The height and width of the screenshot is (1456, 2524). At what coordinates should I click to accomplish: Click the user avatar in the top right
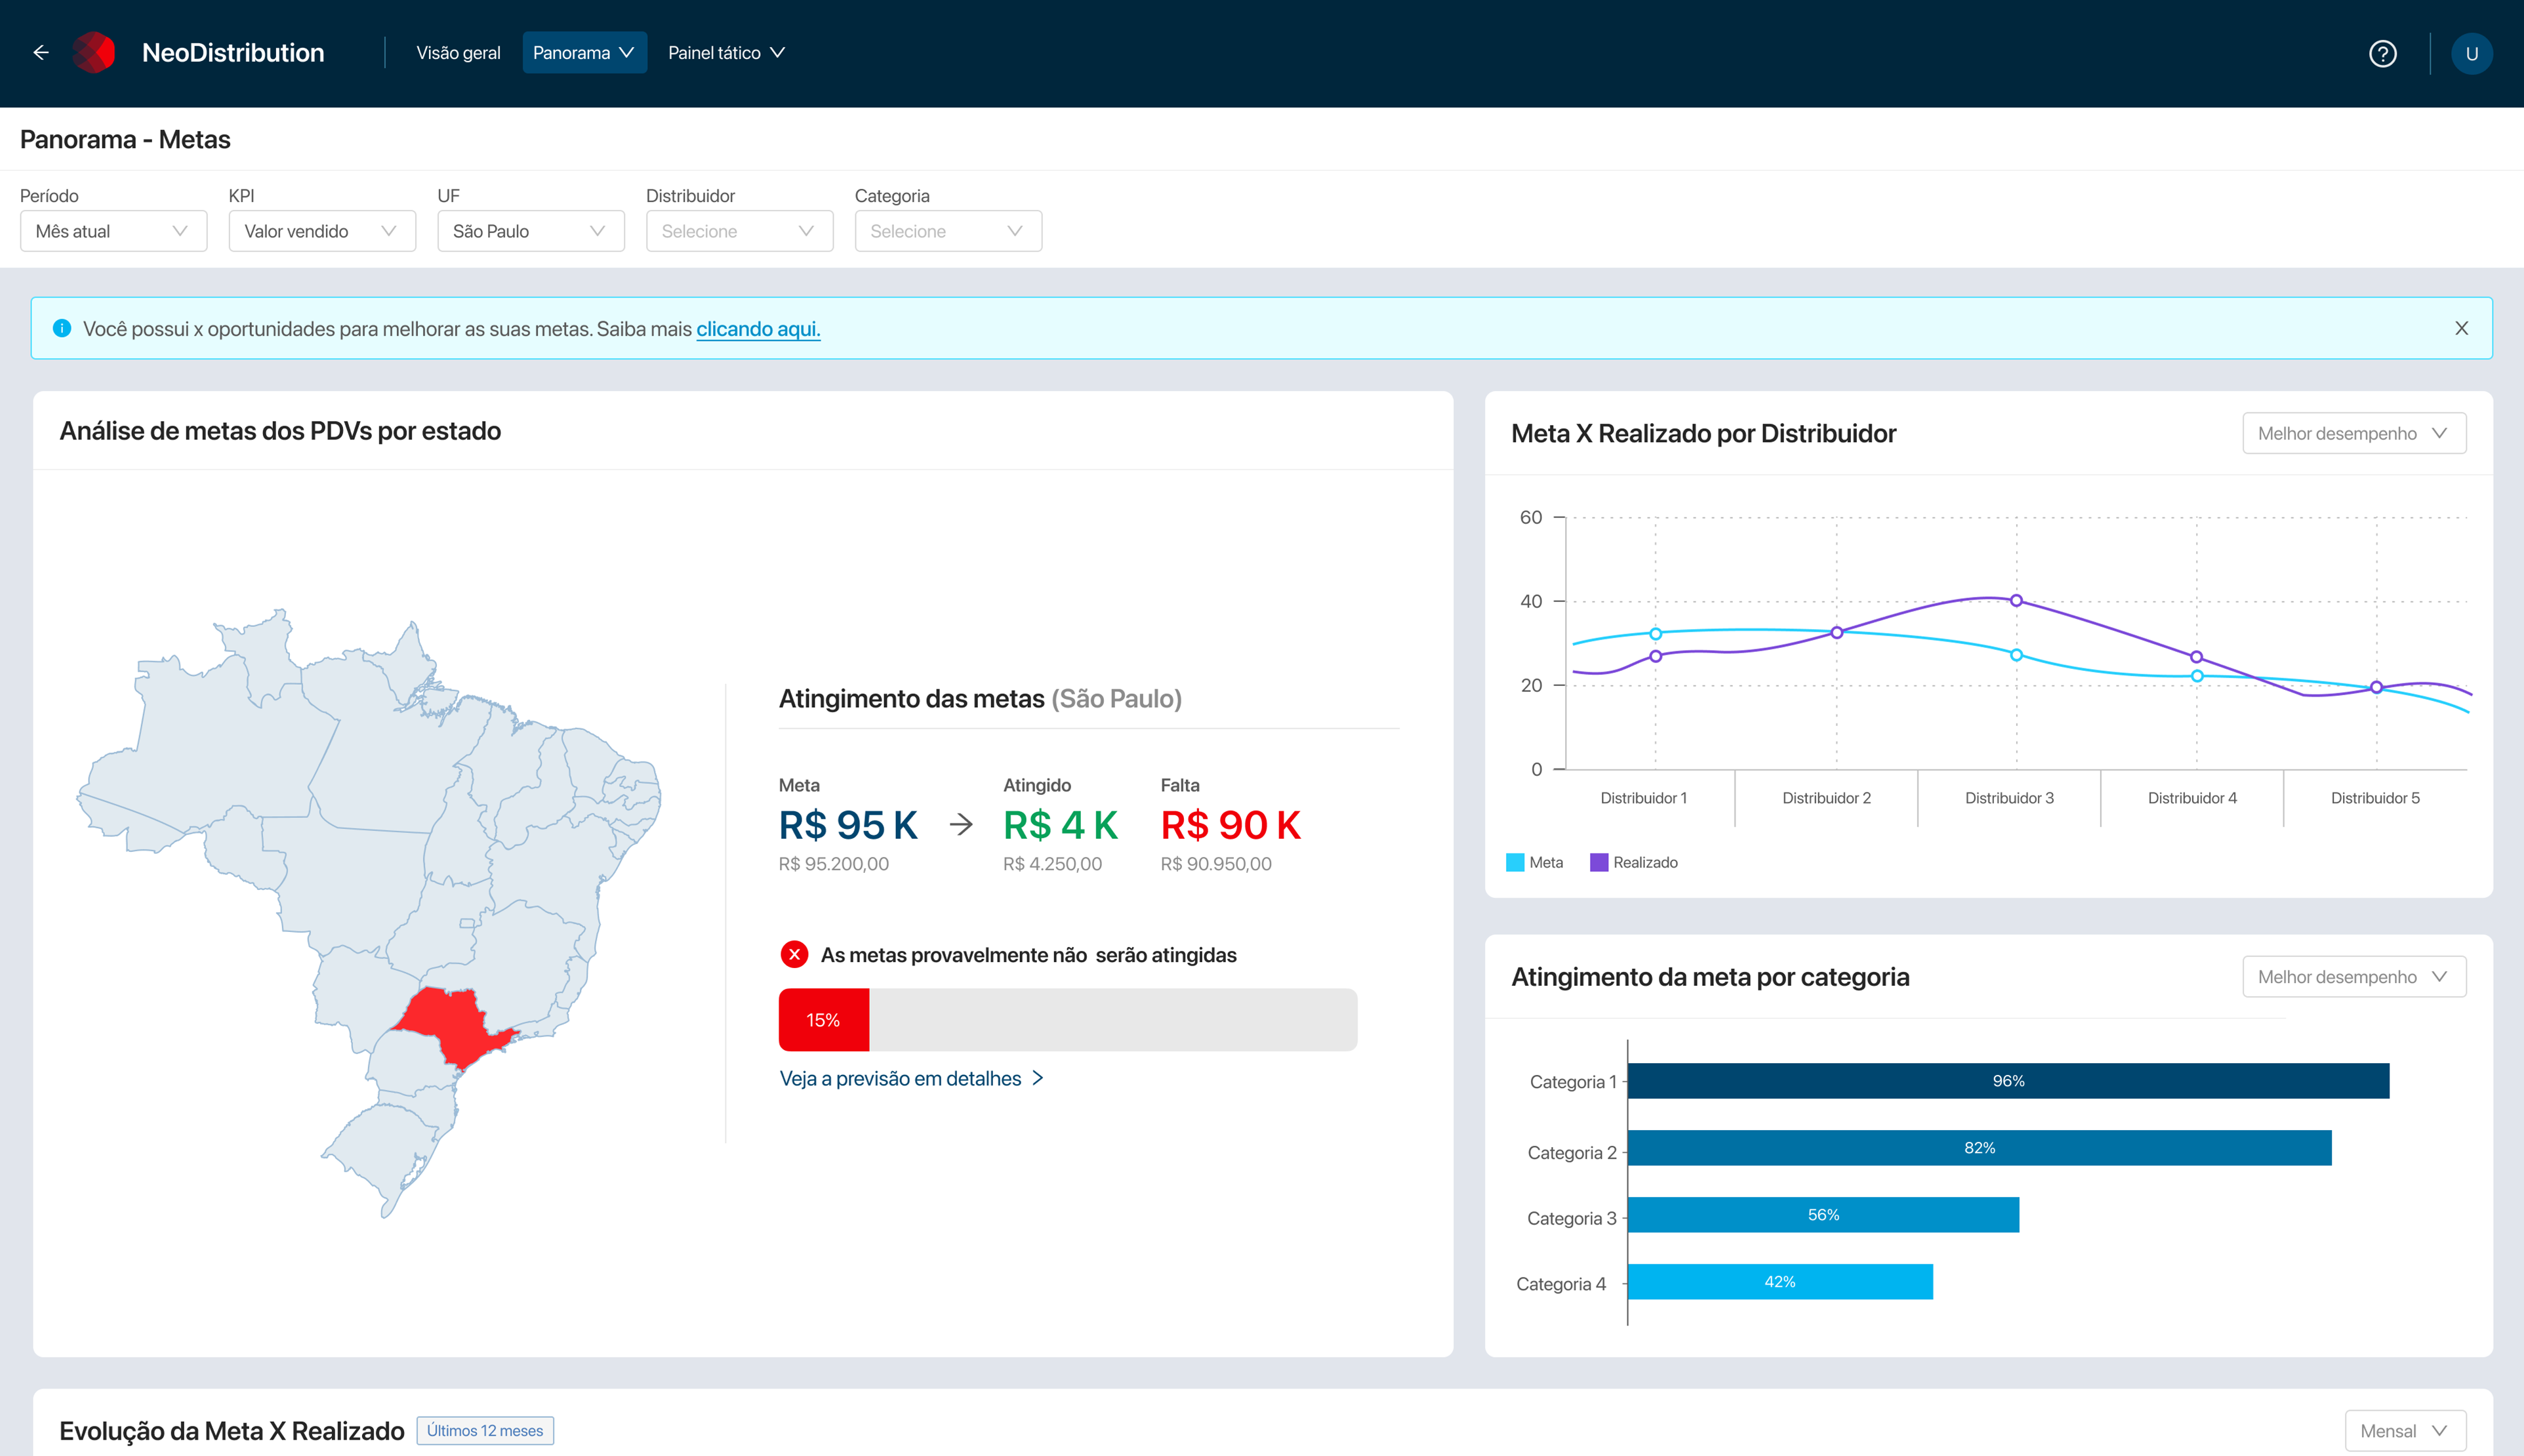pyautogui.click(x=2472, y=53)
